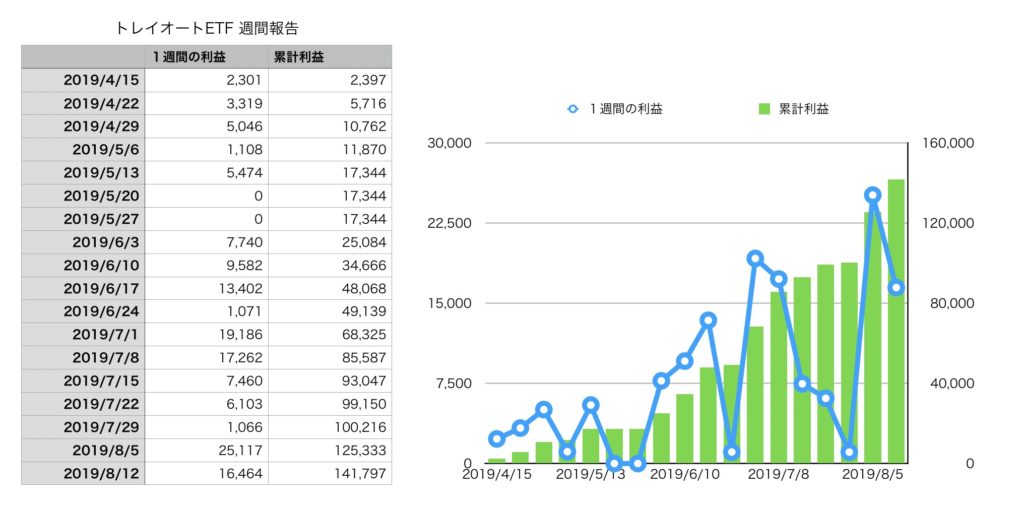Select date cell 2019/5/13 in the table
Image resolution: width=1024 pixels, height=506 pixels.
[x=83, y=173]
